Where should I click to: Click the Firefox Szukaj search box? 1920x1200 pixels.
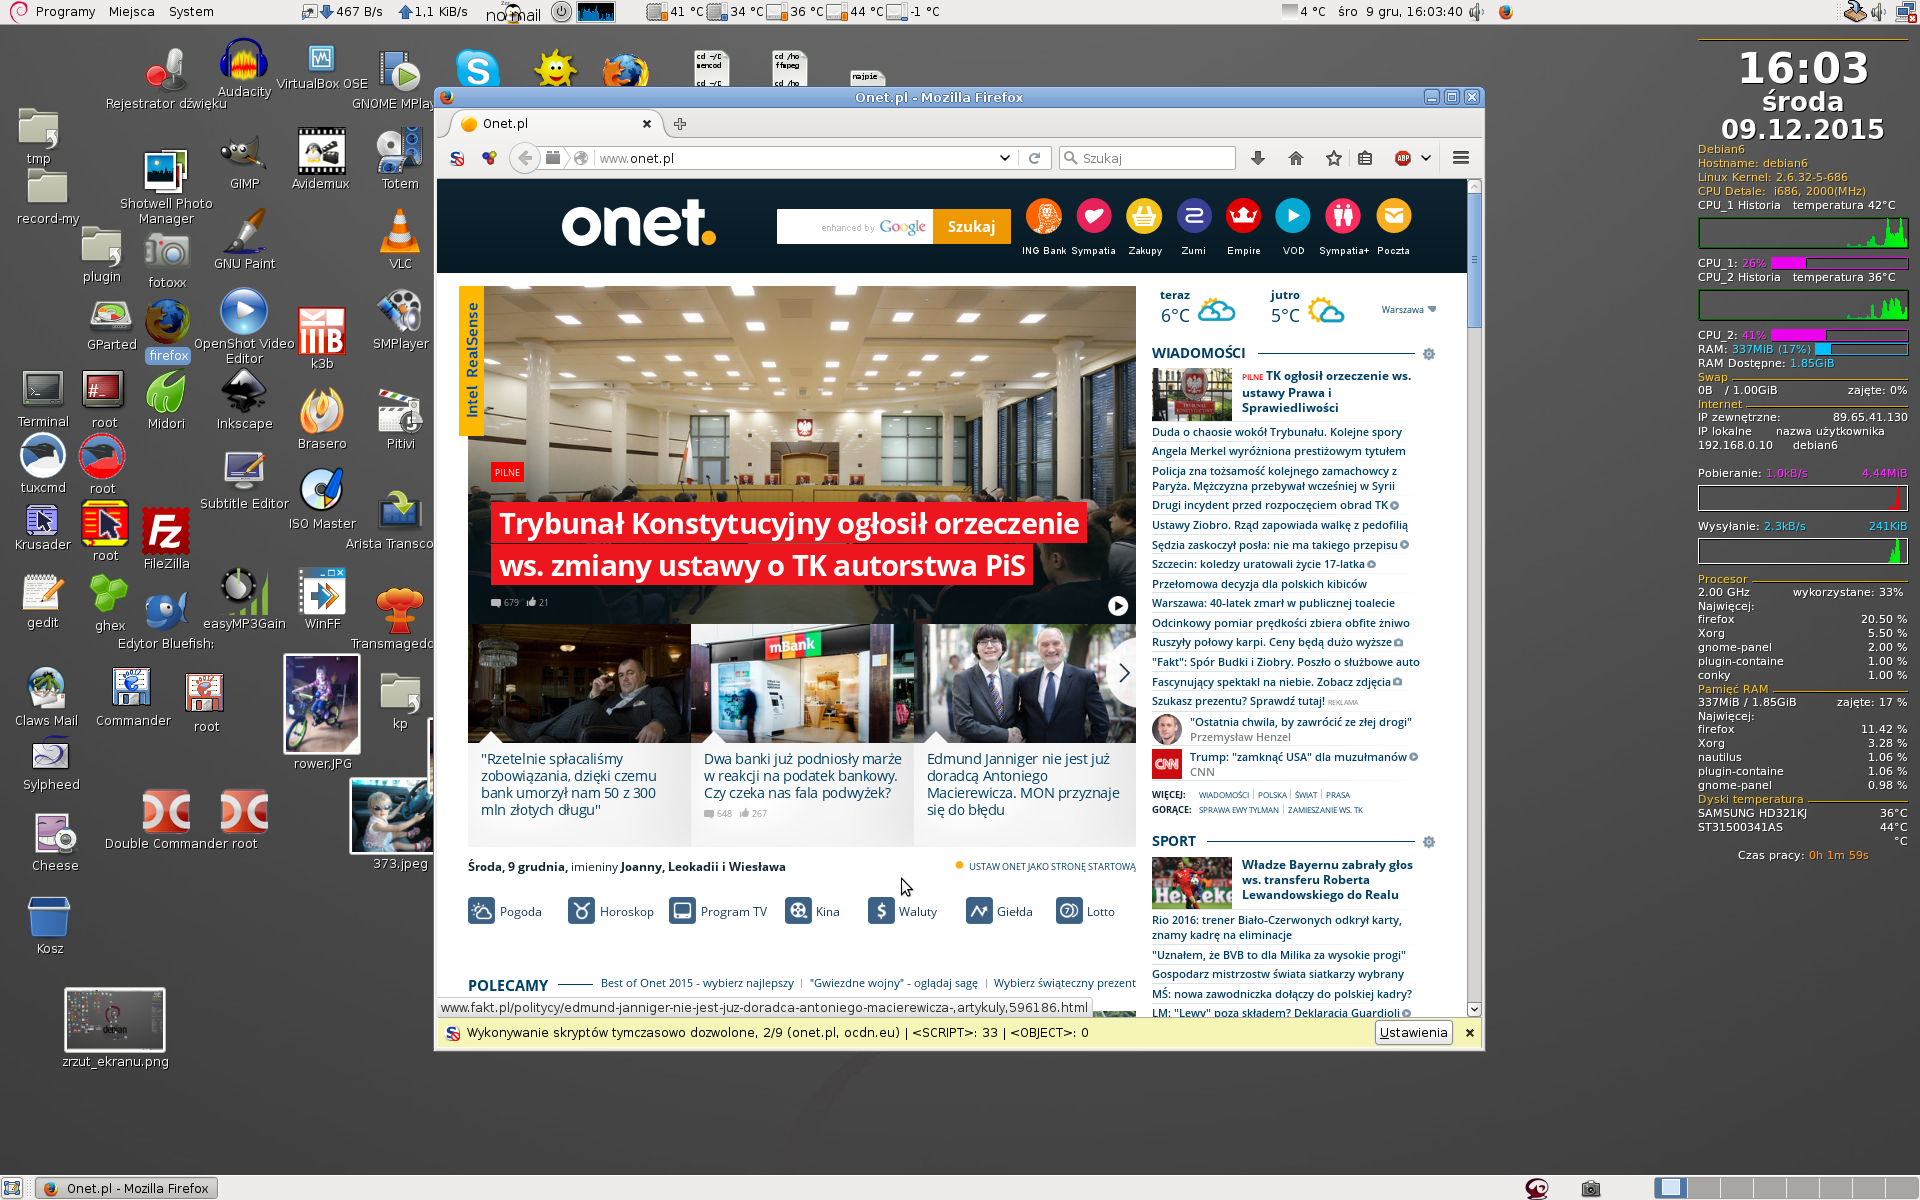[x=1148, y=158]
